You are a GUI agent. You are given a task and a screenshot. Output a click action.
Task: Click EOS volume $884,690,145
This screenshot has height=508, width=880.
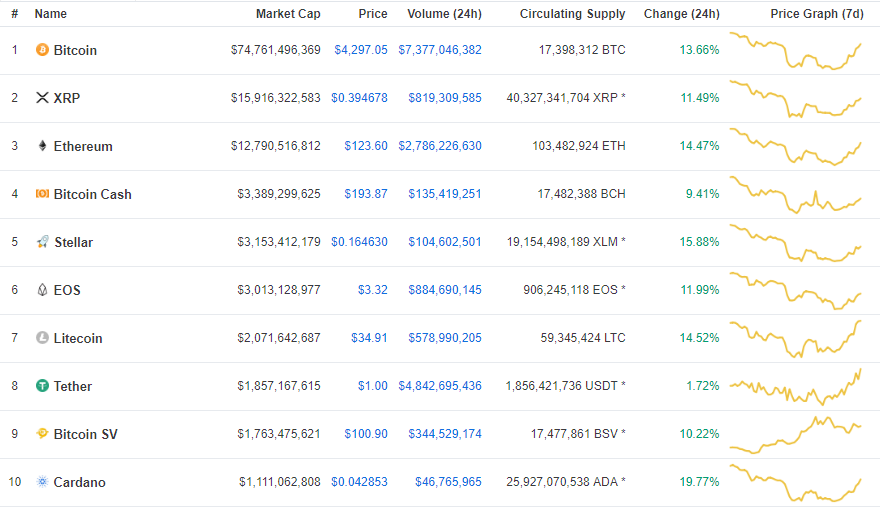(x=445, y=290)
